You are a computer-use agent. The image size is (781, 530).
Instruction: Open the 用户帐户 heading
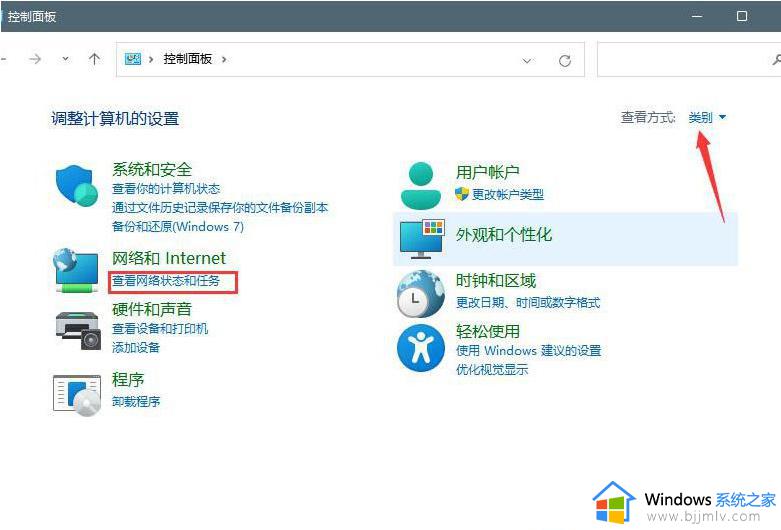click(x=488, y=172)
